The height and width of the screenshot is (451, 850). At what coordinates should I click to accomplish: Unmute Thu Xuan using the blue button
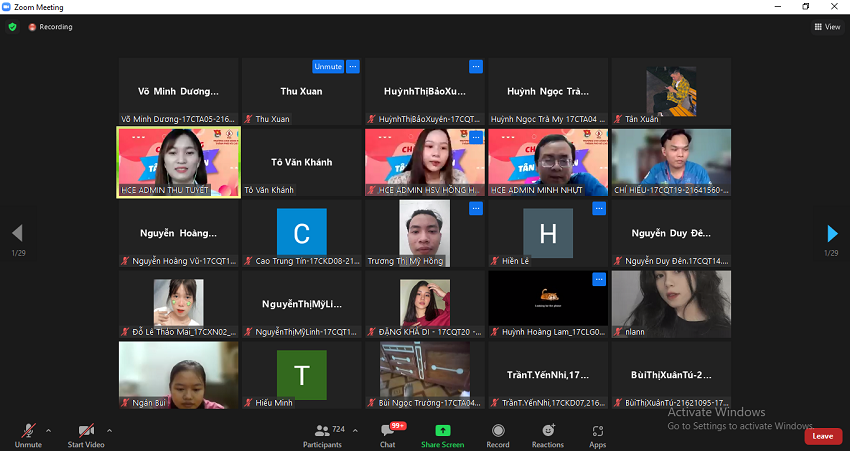click(327, 67)
